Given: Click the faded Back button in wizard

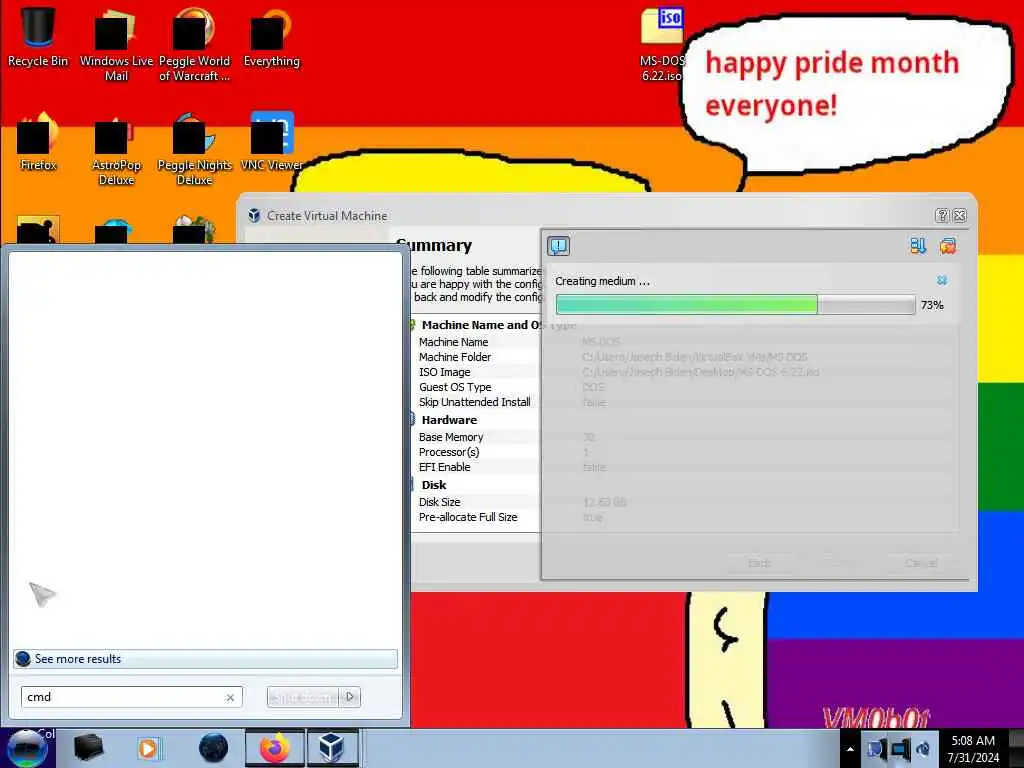Looking at the screenshot, I should pos(759,562).
